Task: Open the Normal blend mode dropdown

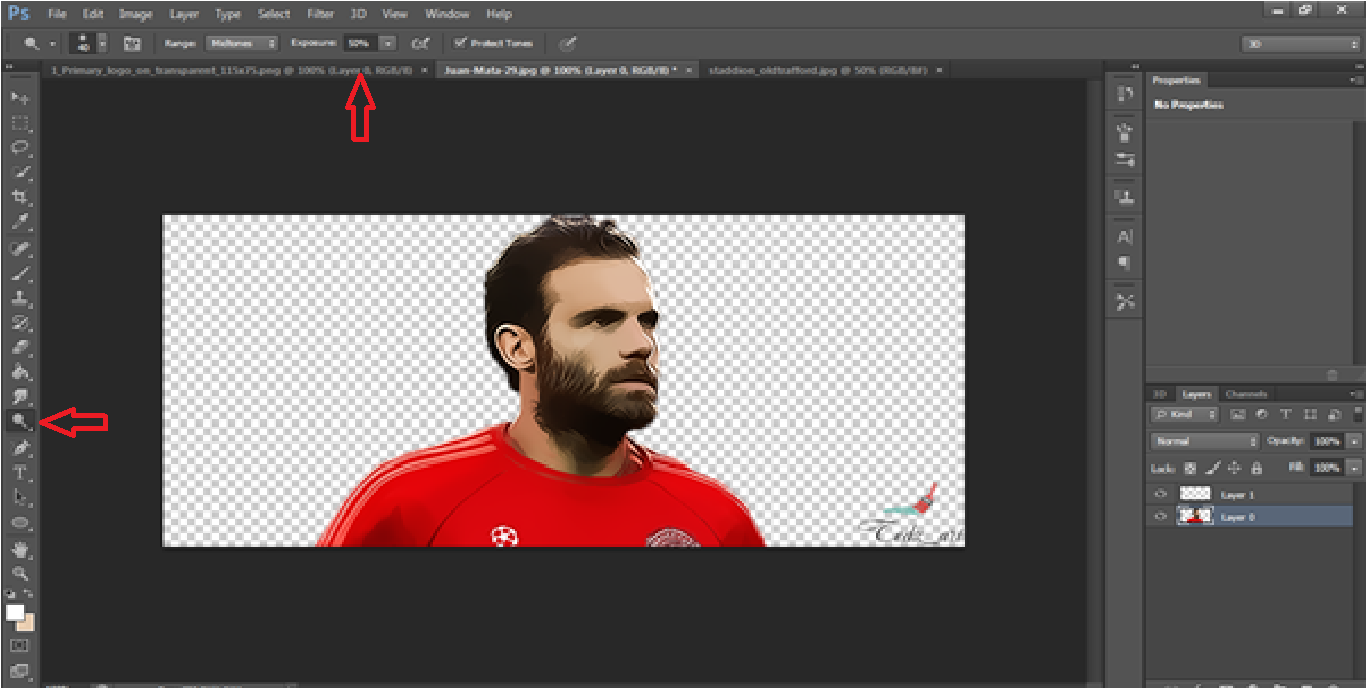Action: pyautogui.click(x=1204, y=441)
